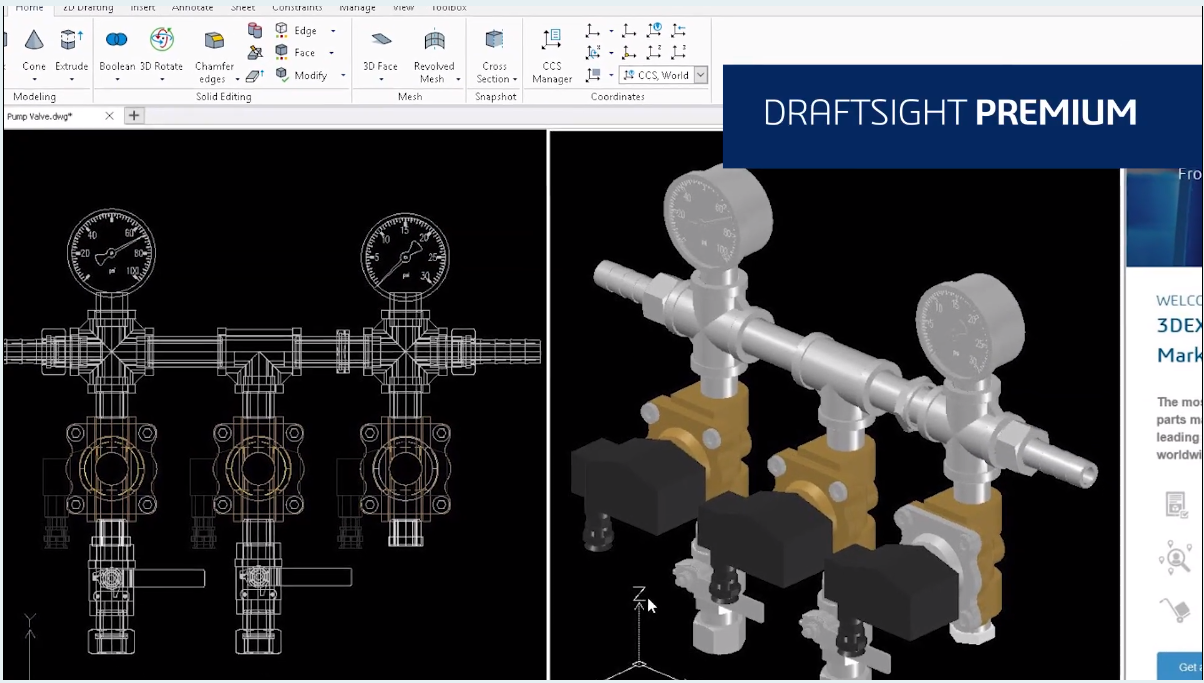Open the Cross Section snapshot tool

(x=494, y=57)
